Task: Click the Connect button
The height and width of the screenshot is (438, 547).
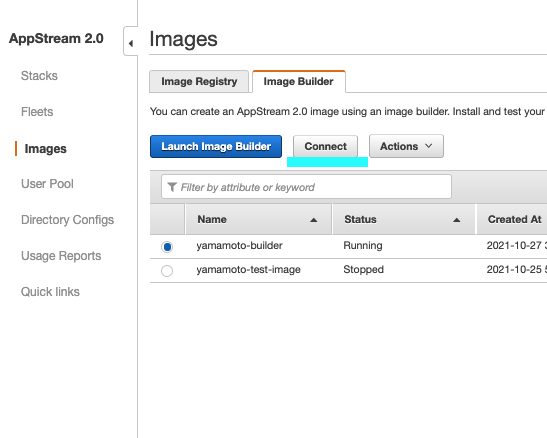Action: (x=325, y=146)
